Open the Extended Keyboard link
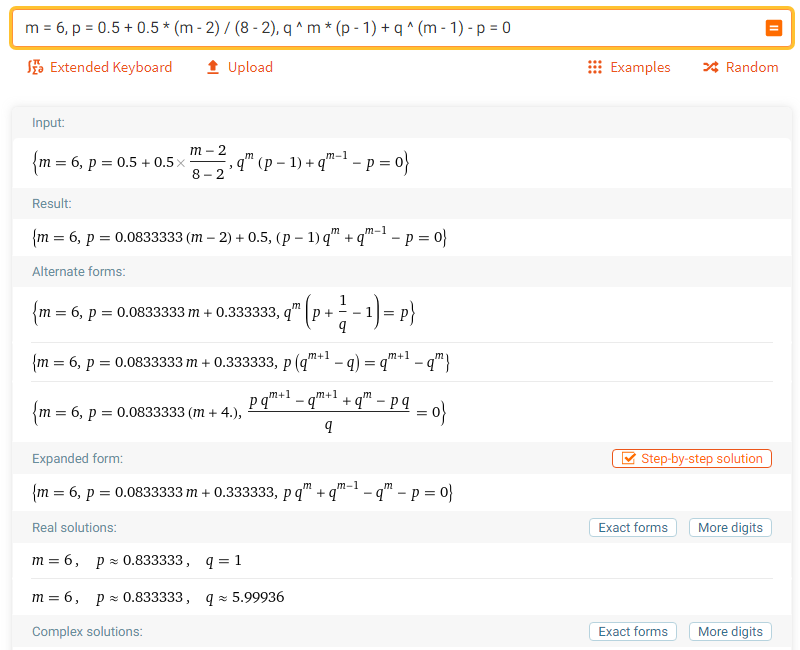Image resolution: width=800 pixels, height=650 pixels. click(111, 67)
